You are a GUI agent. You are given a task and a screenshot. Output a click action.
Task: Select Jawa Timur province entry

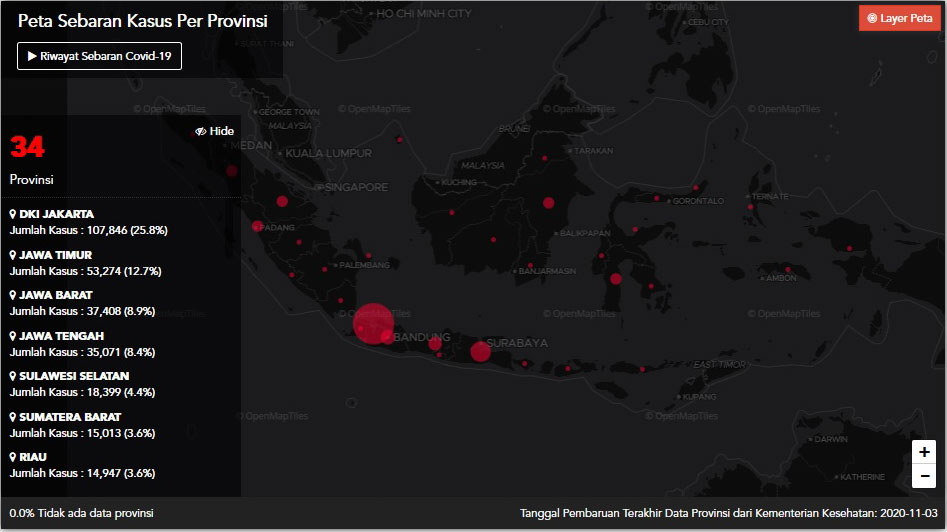point(55,255)
